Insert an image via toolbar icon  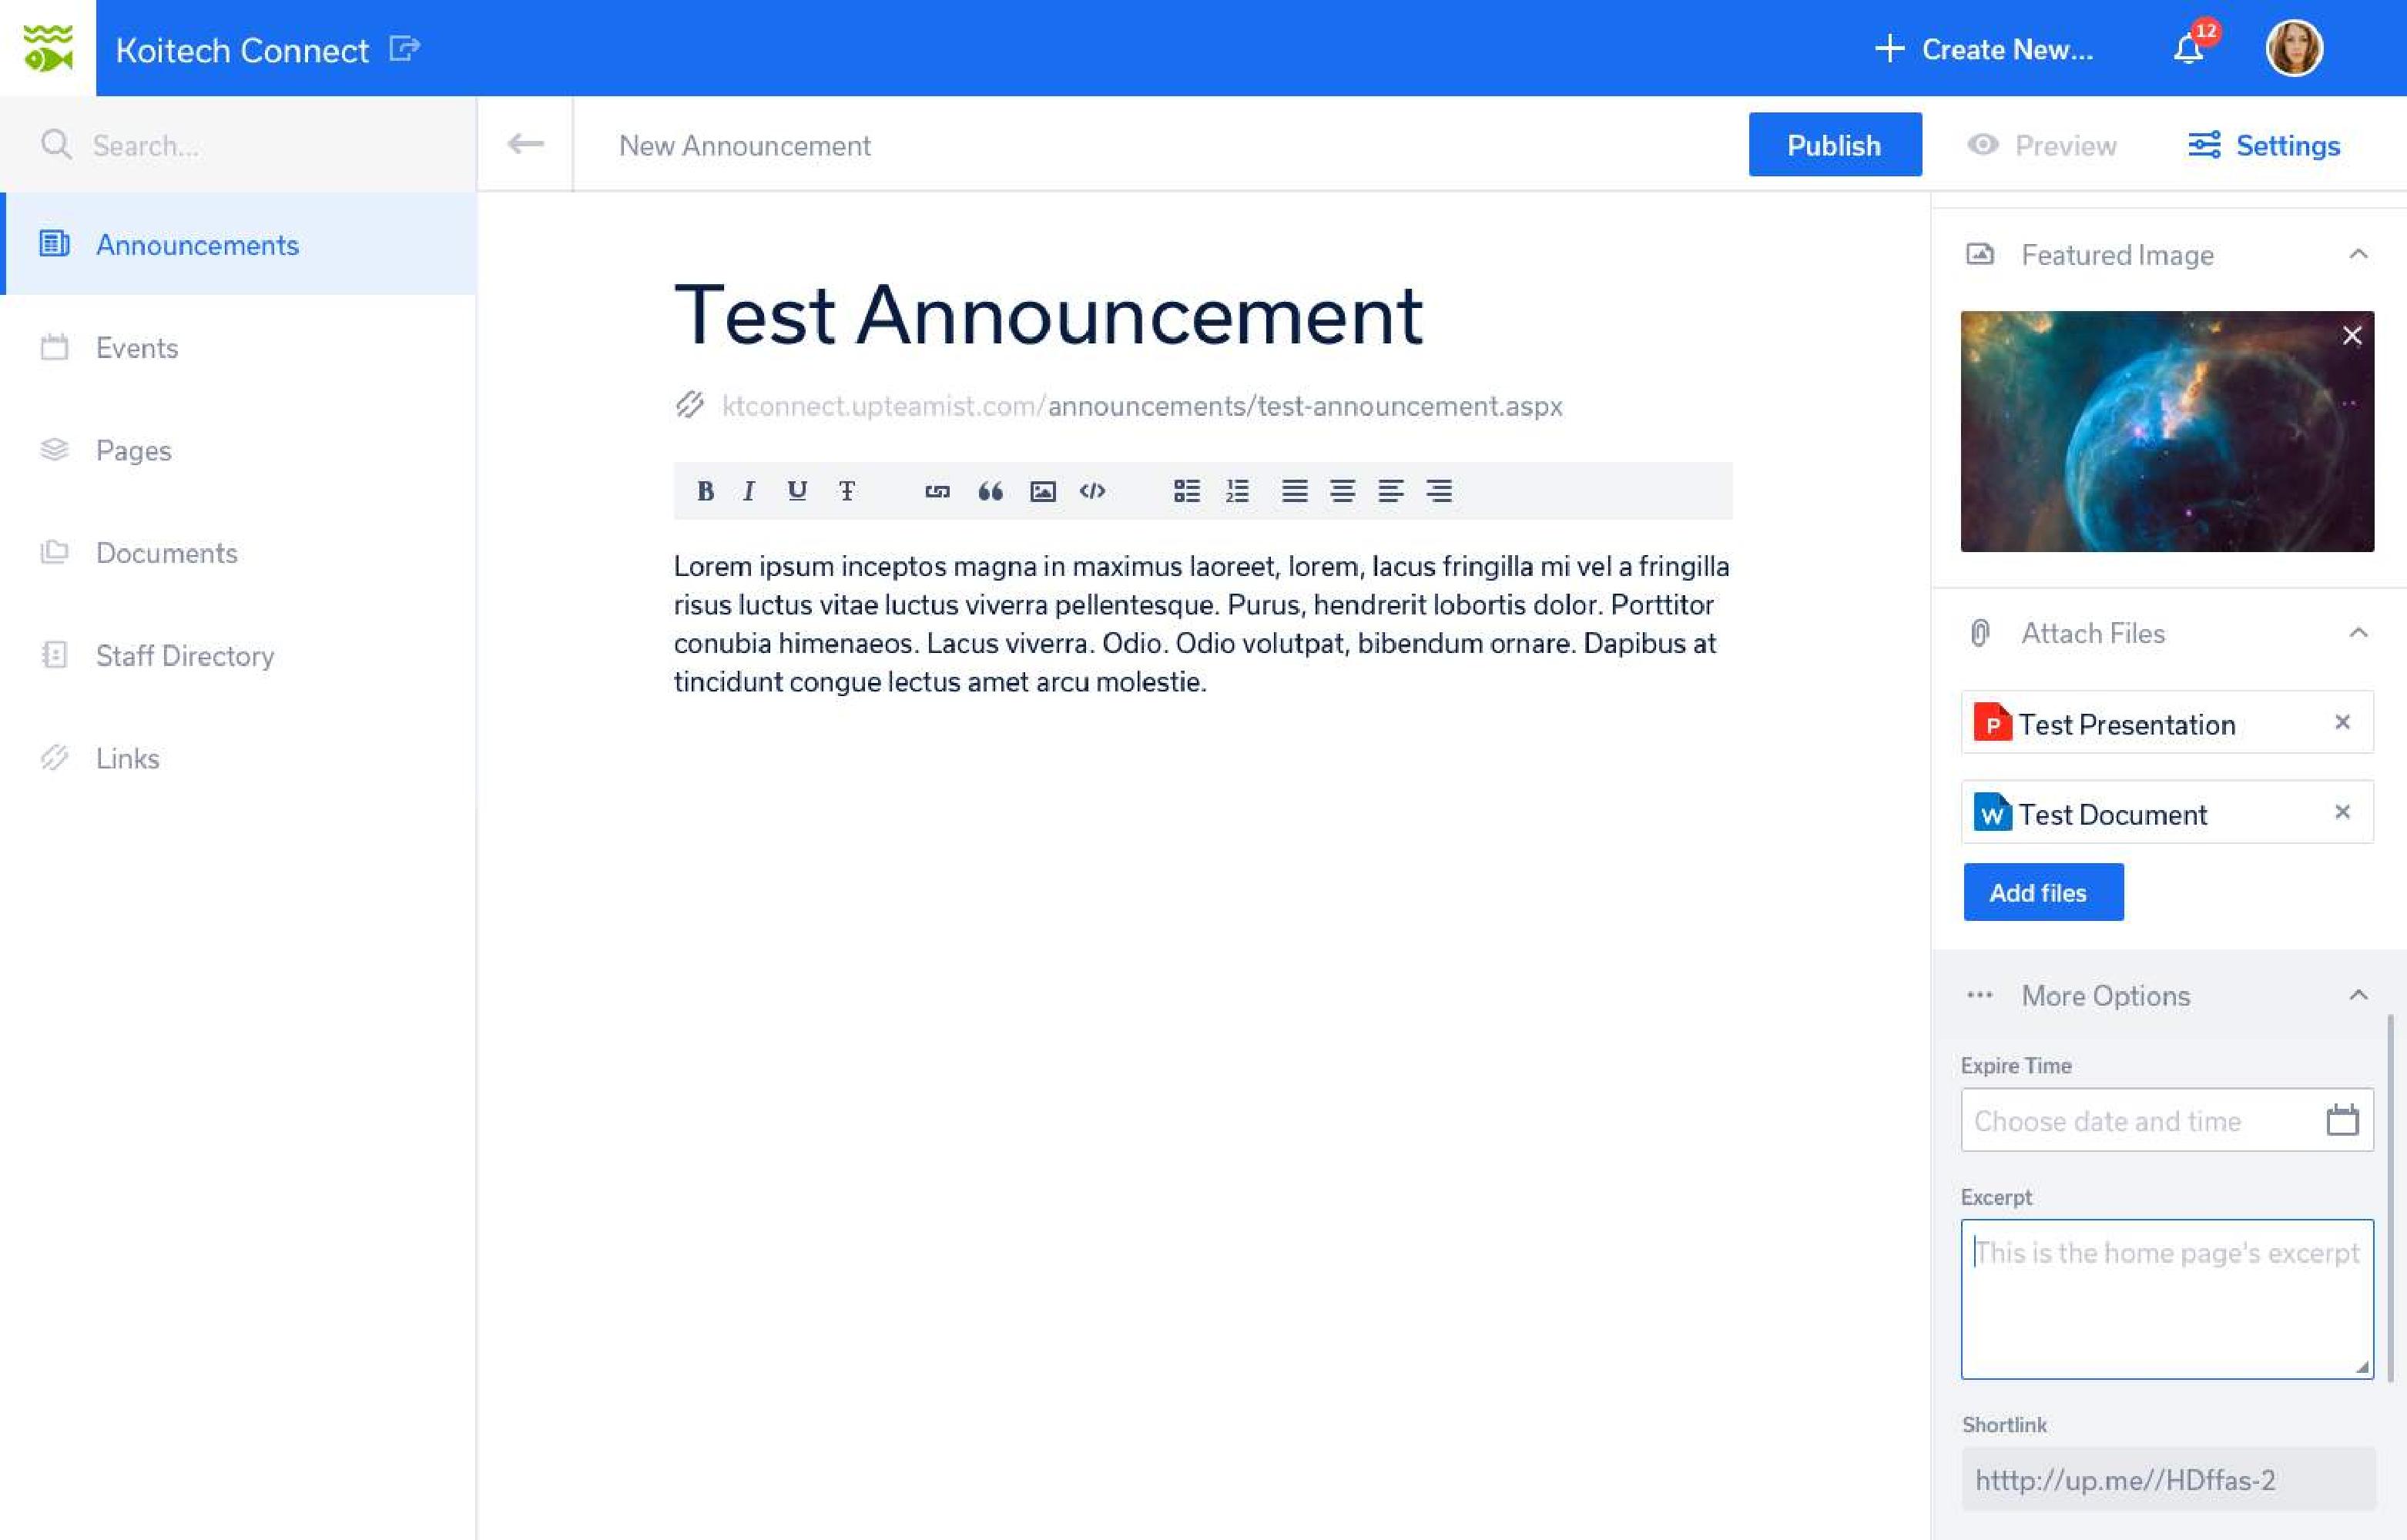[x=1042, y=491]
